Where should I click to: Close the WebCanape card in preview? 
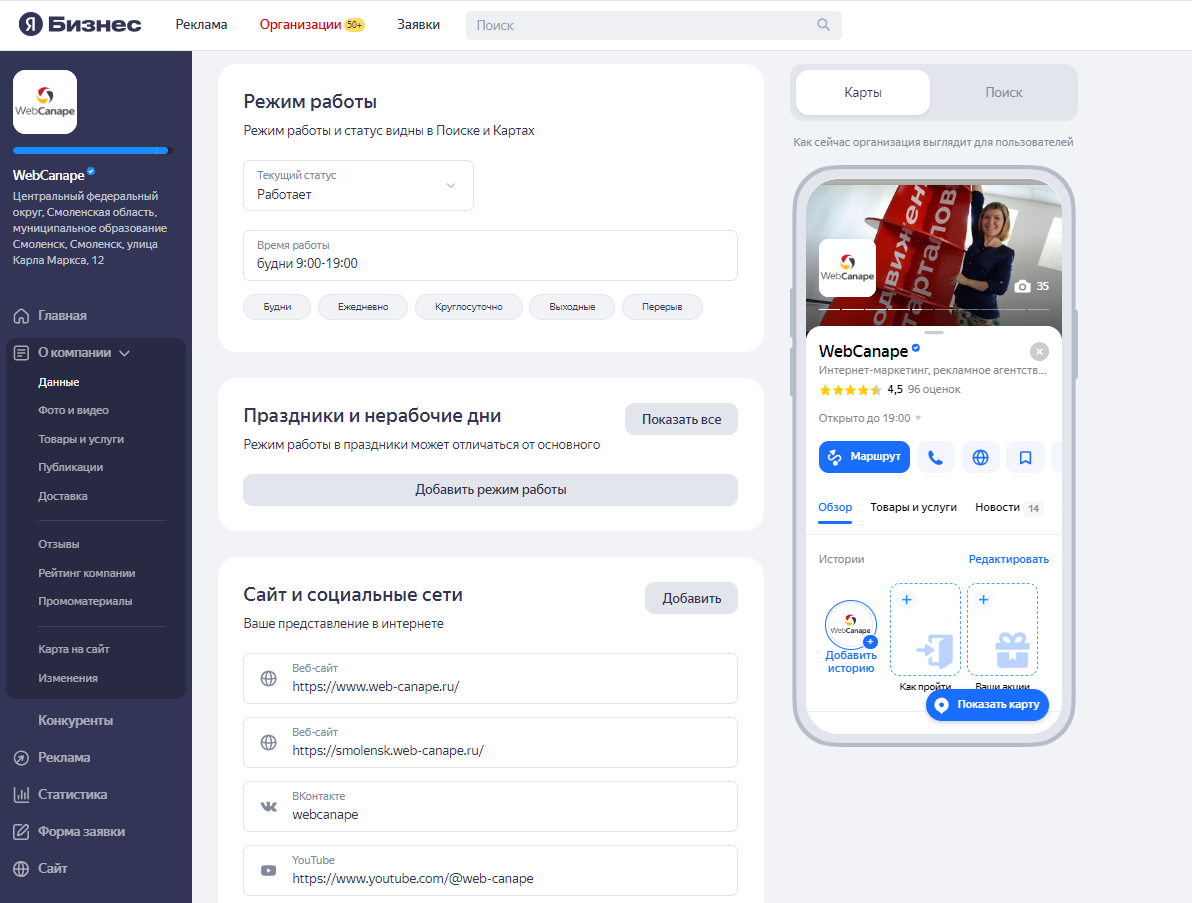pos(1039,351)
